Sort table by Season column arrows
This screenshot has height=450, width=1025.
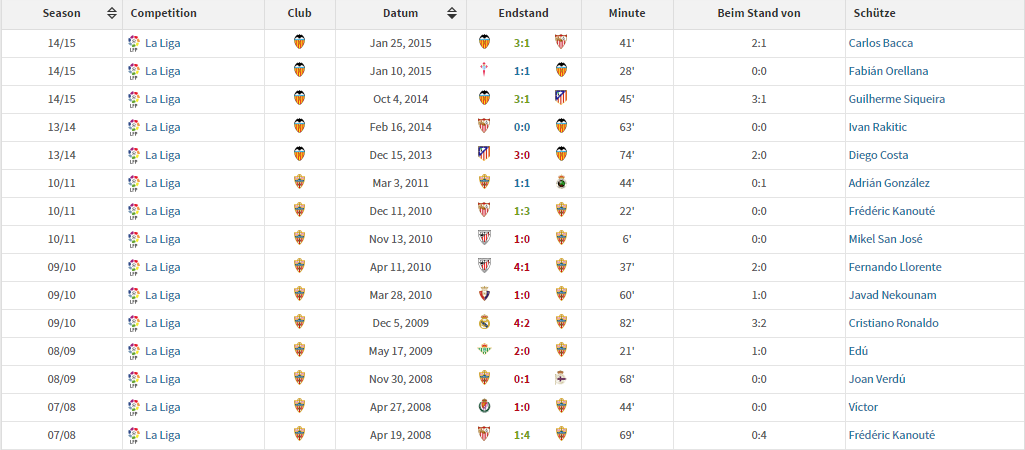point(112,14)
